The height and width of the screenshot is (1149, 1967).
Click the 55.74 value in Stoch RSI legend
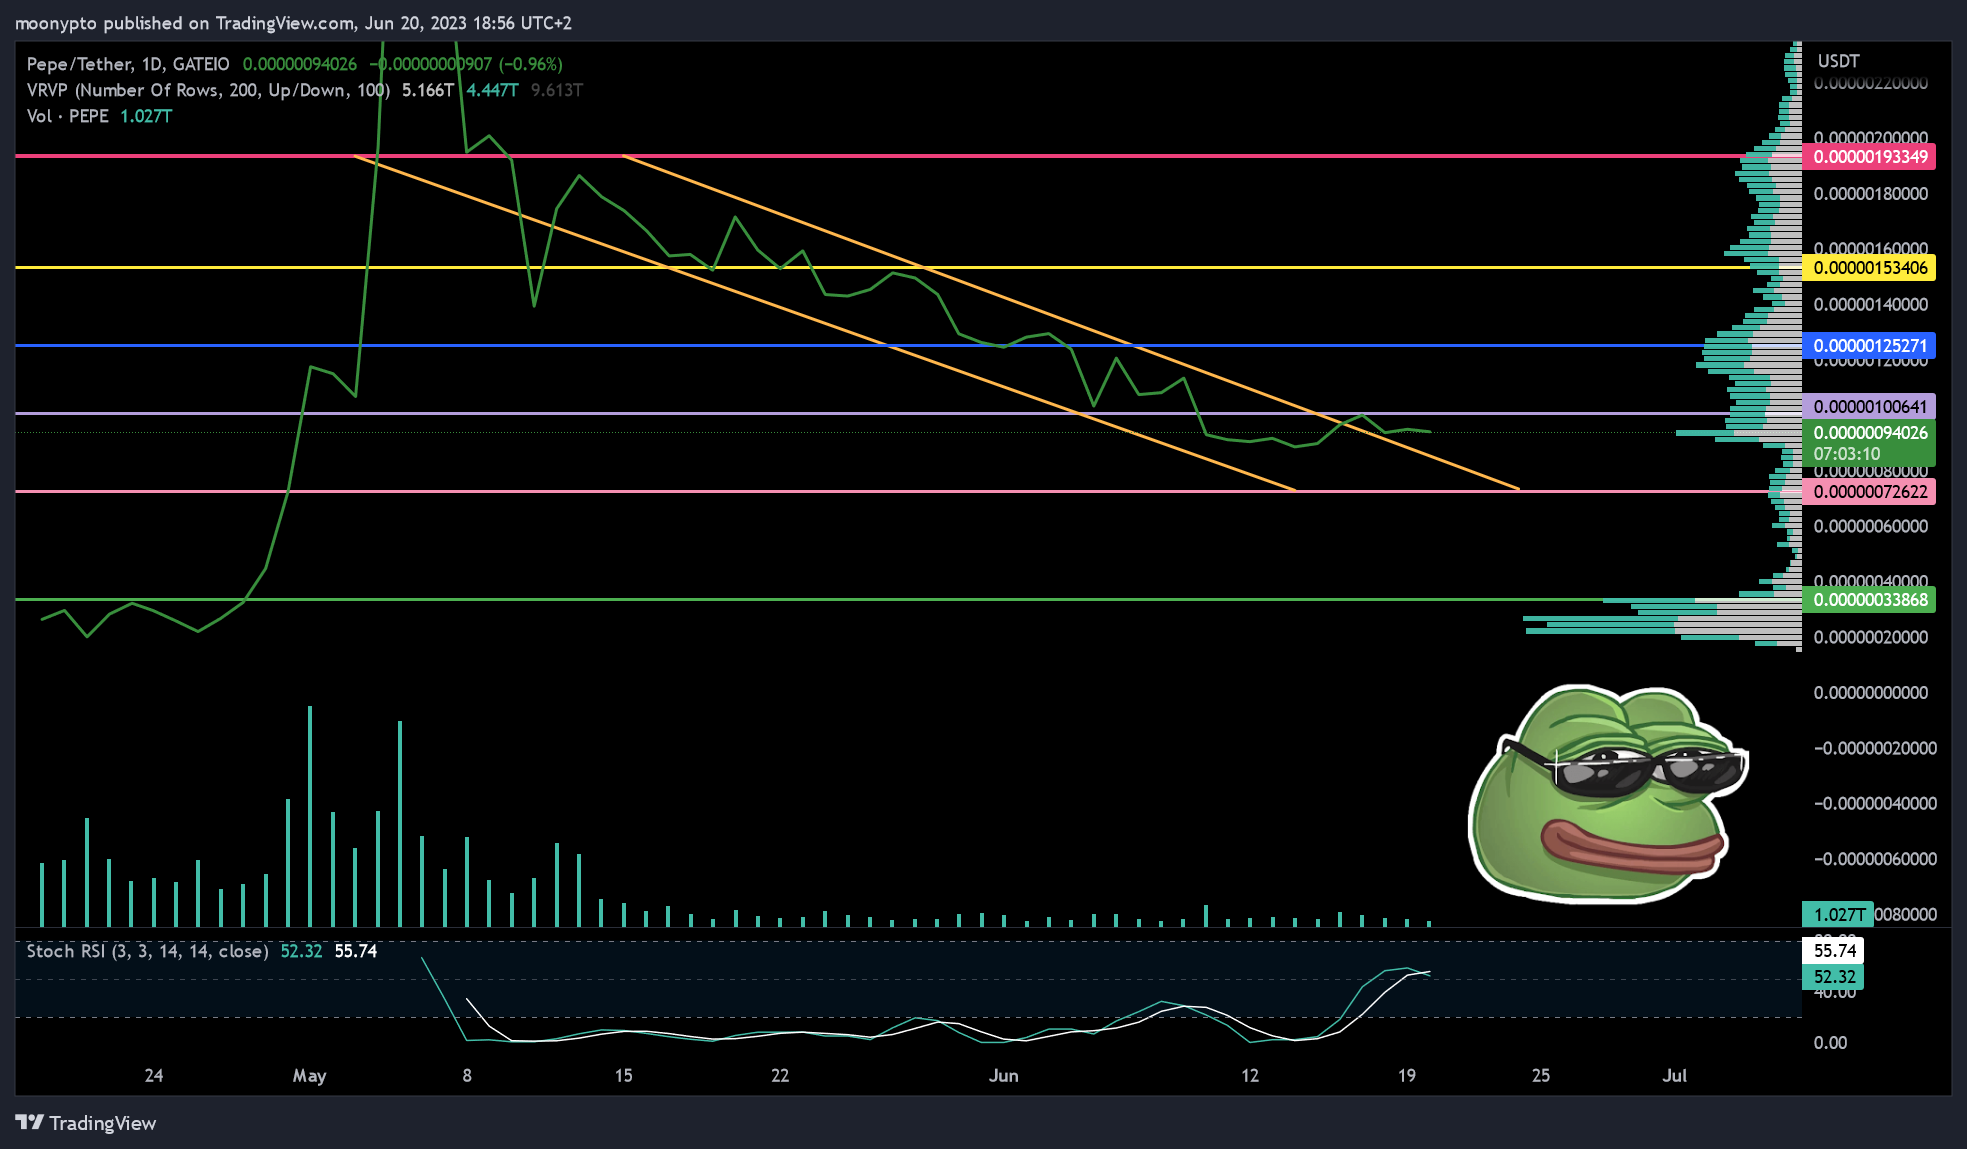(356, 951)
